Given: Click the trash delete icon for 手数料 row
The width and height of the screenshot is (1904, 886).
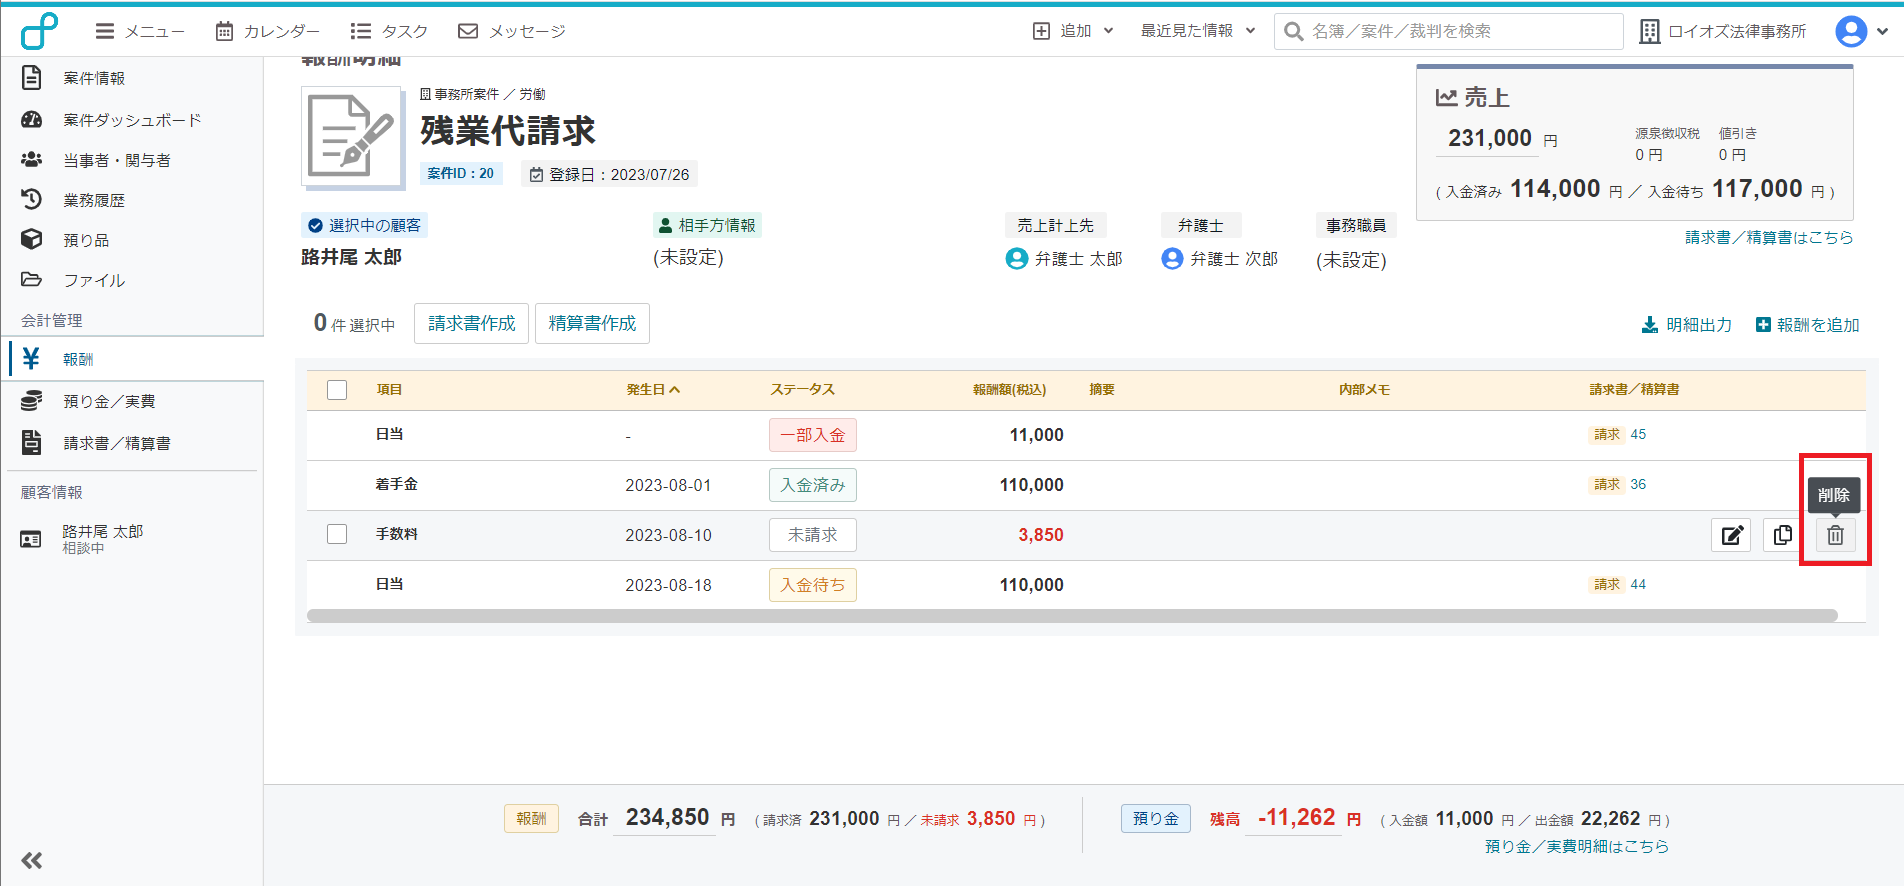Looking at the screenshot, I should point(1835,535).
